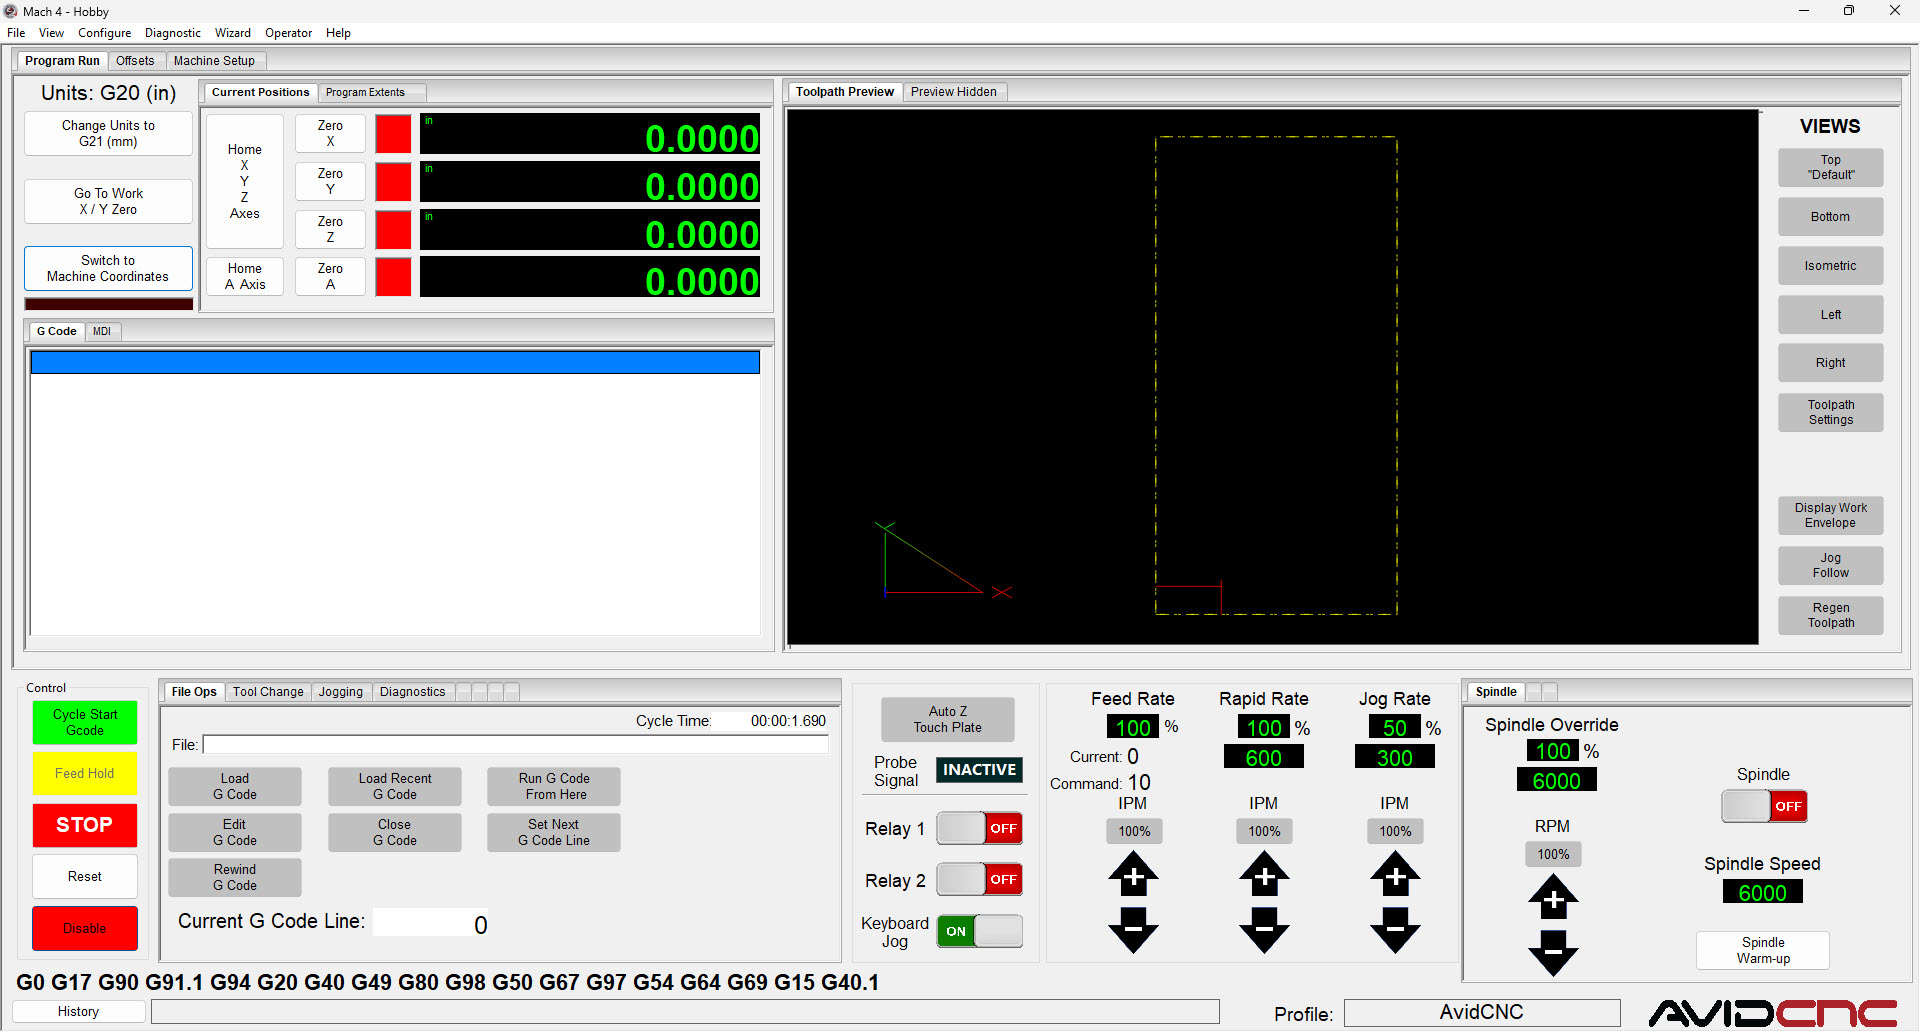The width and height of the screenshot is (1920, 1032).
Task: Change units to G21 (mm)
Action: pyautogui.click(x=108, y=133)
